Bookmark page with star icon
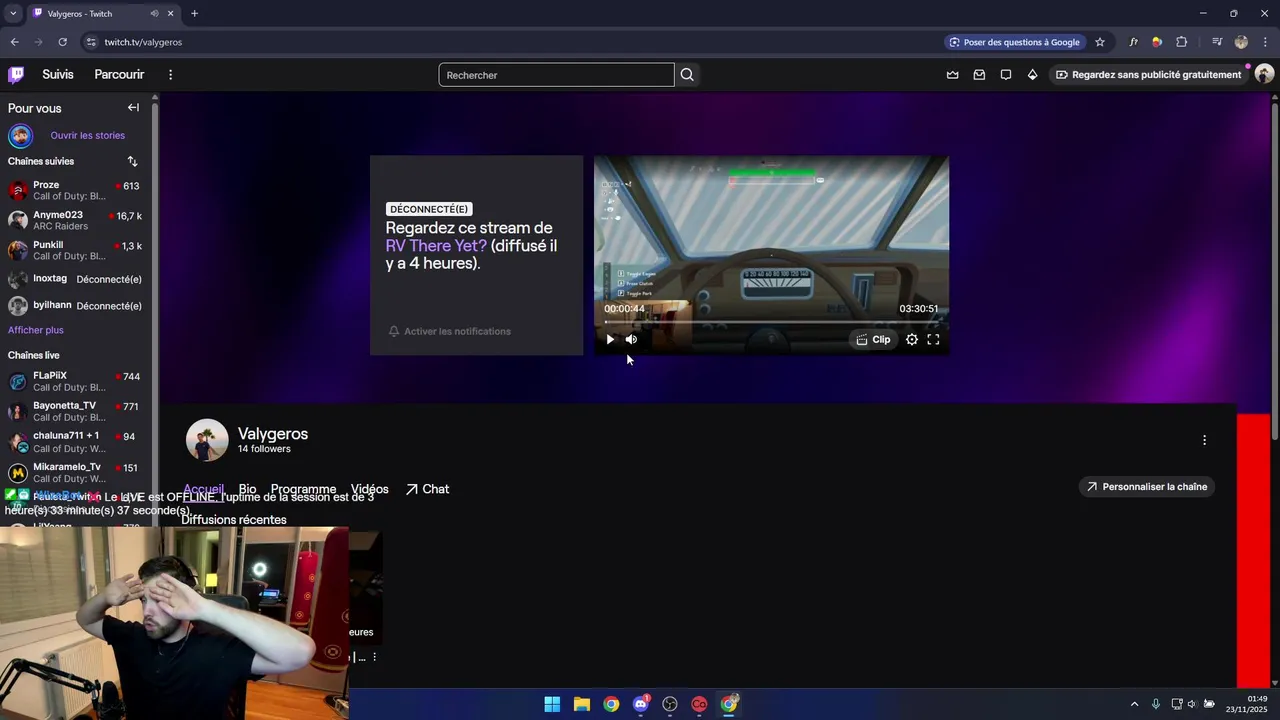Viewport: 1280px width, 720px height. [x=1100, y=42]
